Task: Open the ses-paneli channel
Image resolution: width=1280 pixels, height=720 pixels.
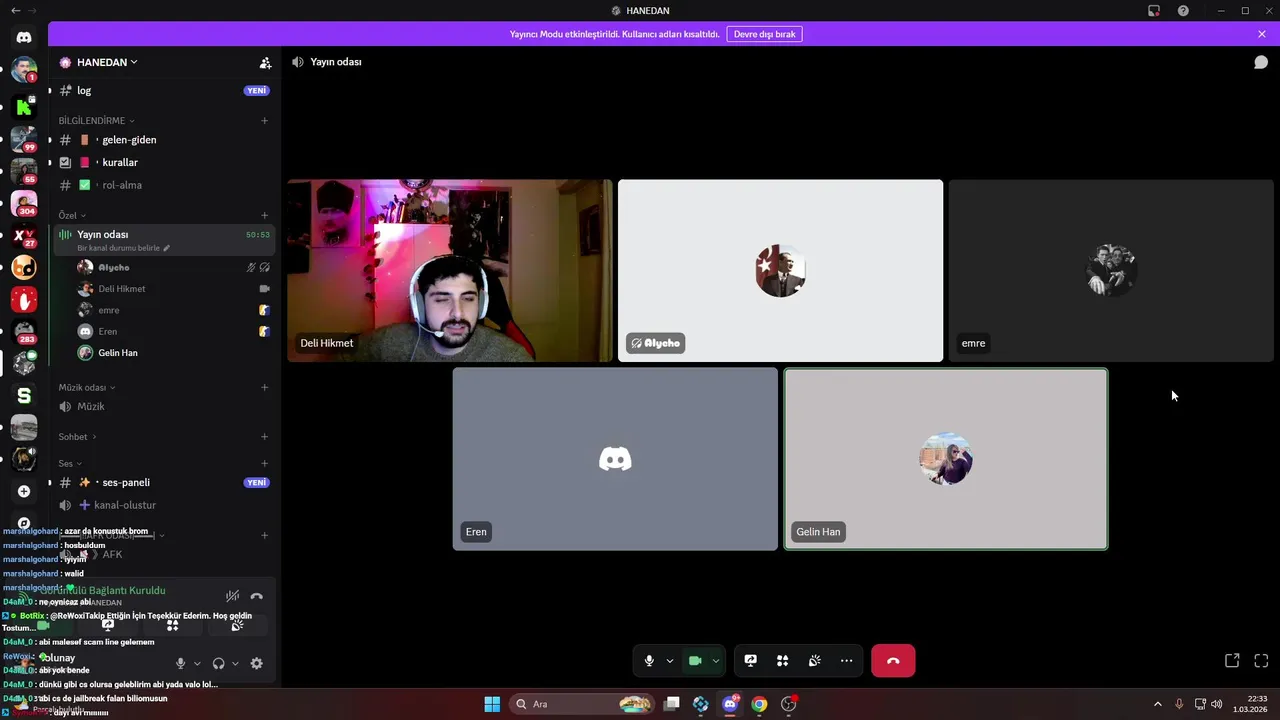Action: (x=164, y=482)
